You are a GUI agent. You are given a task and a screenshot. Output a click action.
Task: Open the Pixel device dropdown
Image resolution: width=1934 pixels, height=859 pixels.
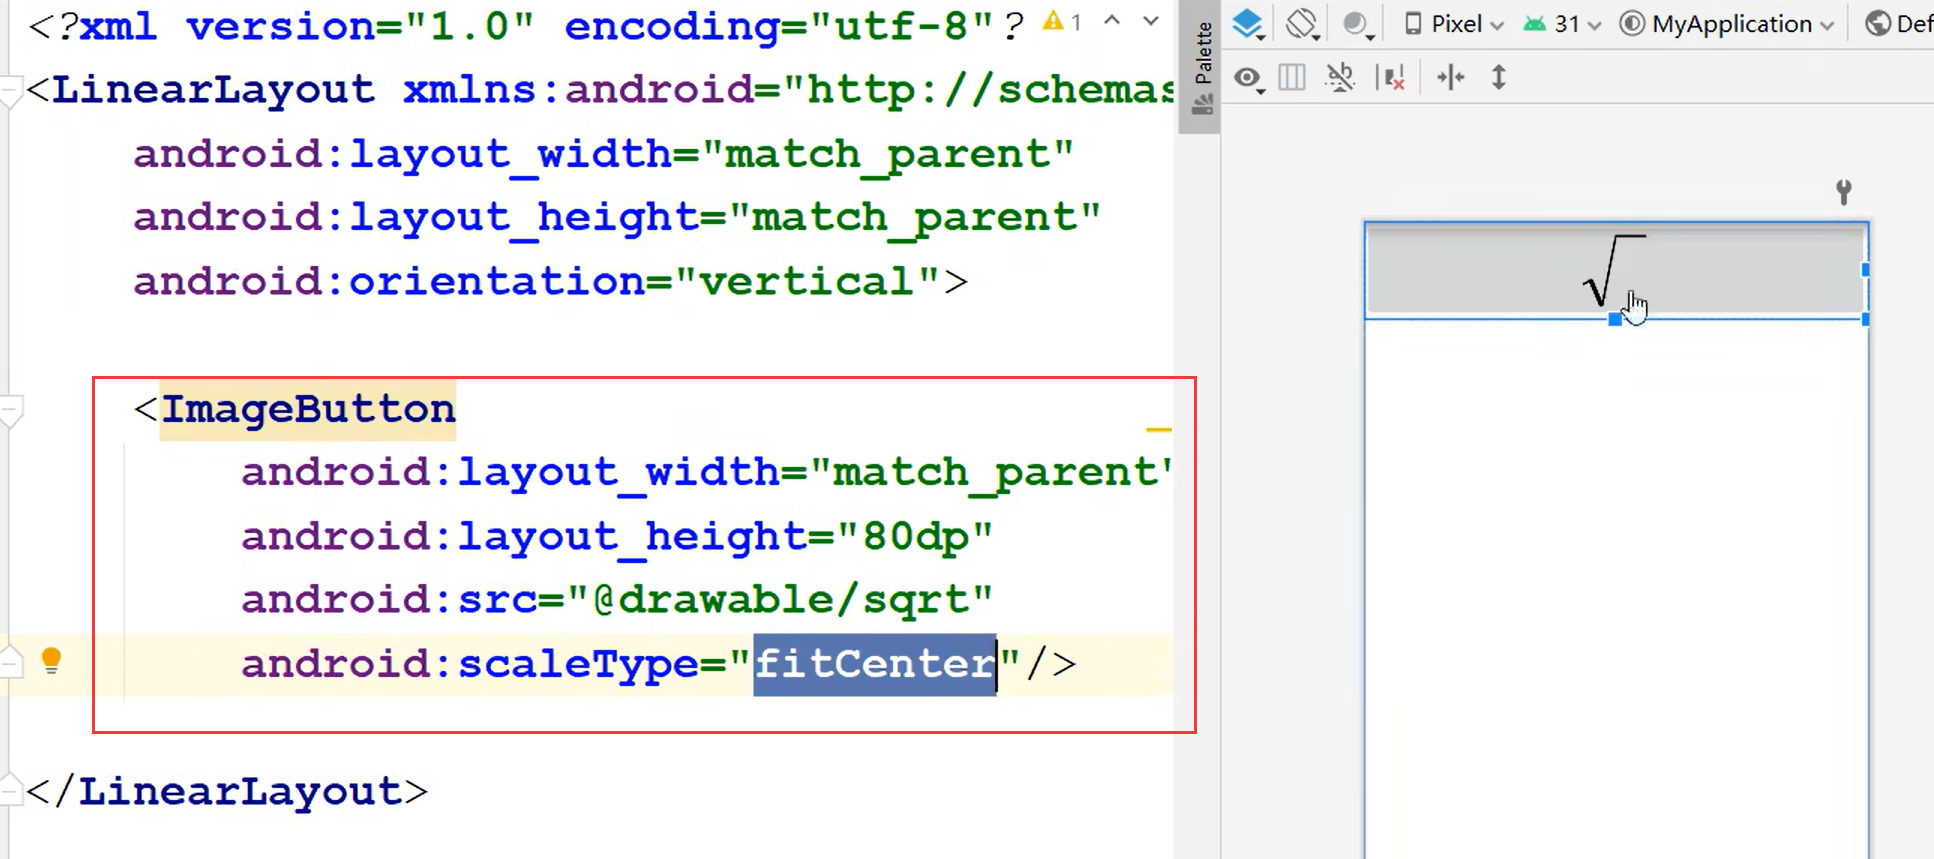click(1454, 24)
